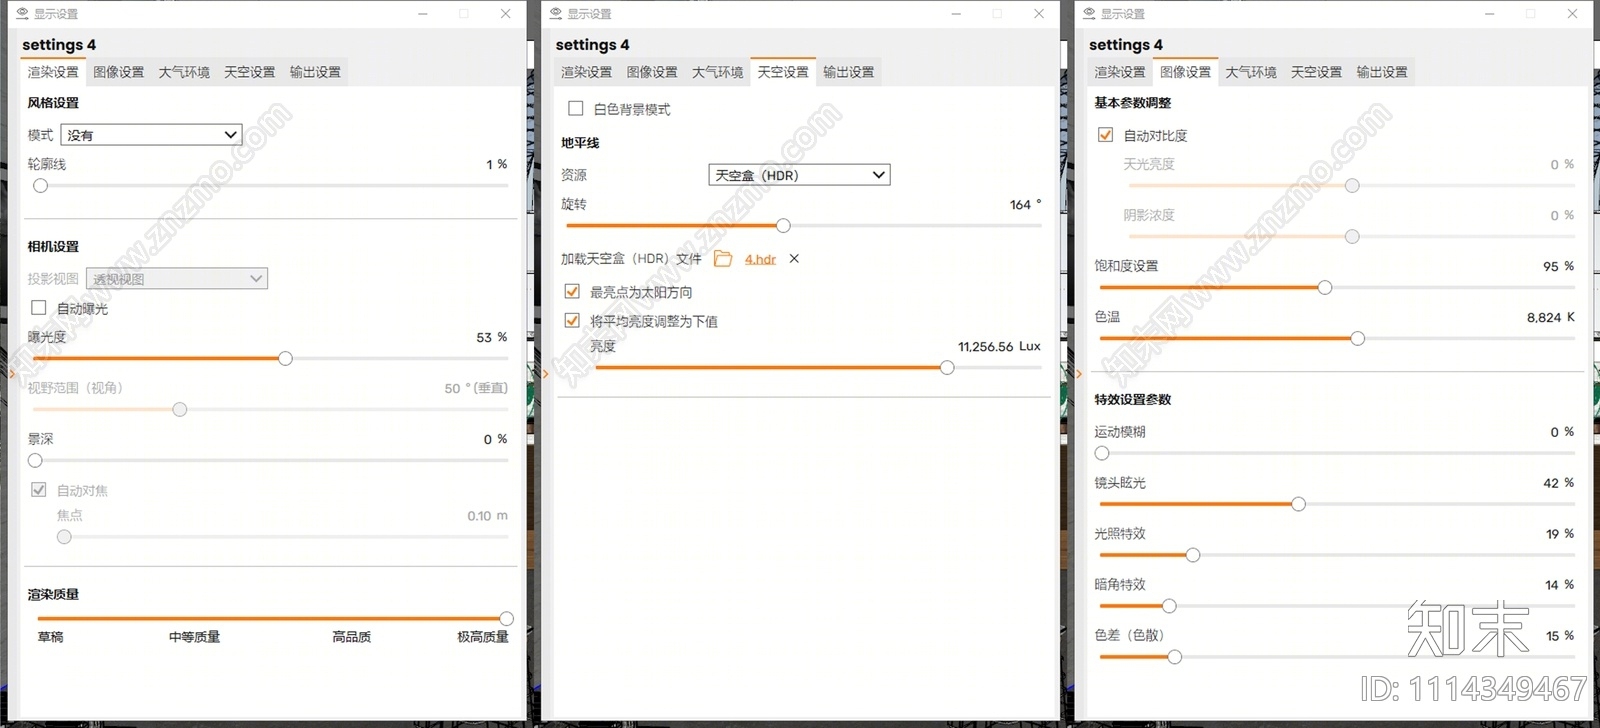Select 渲染设置 tab in left window
This screenshot has height=728, width=1600.
53,72
